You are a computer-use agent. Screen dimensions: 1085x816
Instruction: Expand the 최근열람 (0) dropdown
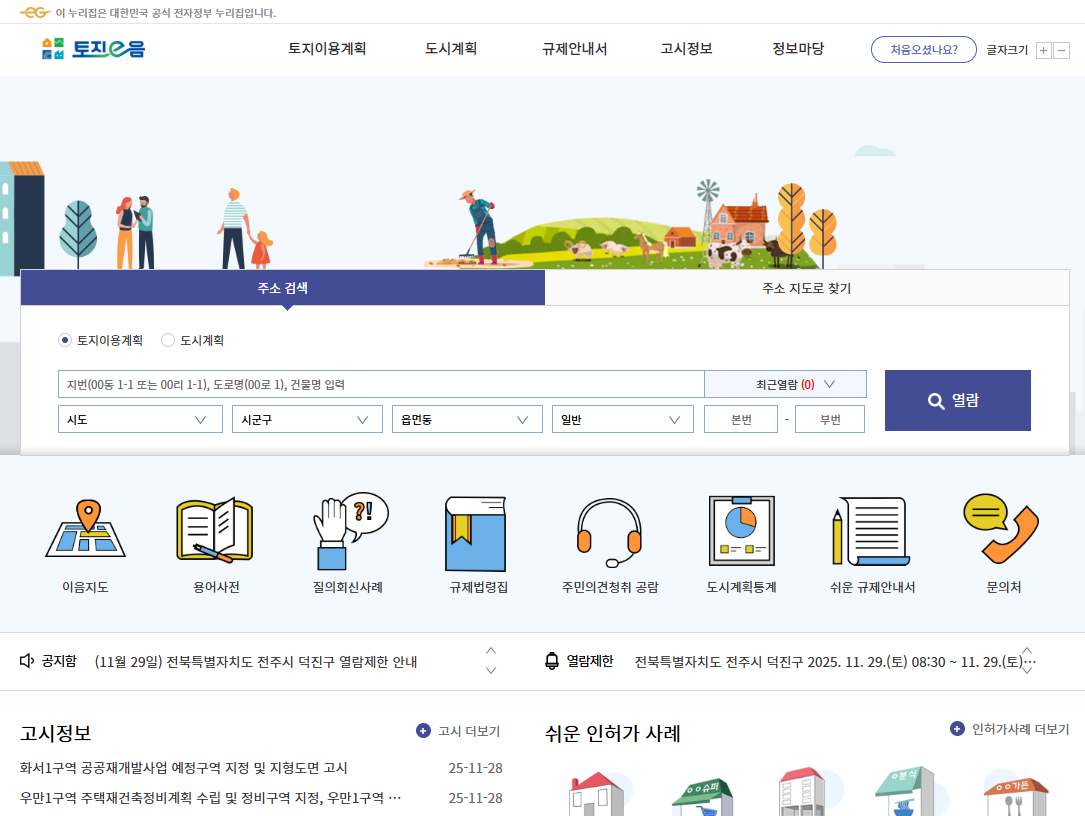point(786,383)
